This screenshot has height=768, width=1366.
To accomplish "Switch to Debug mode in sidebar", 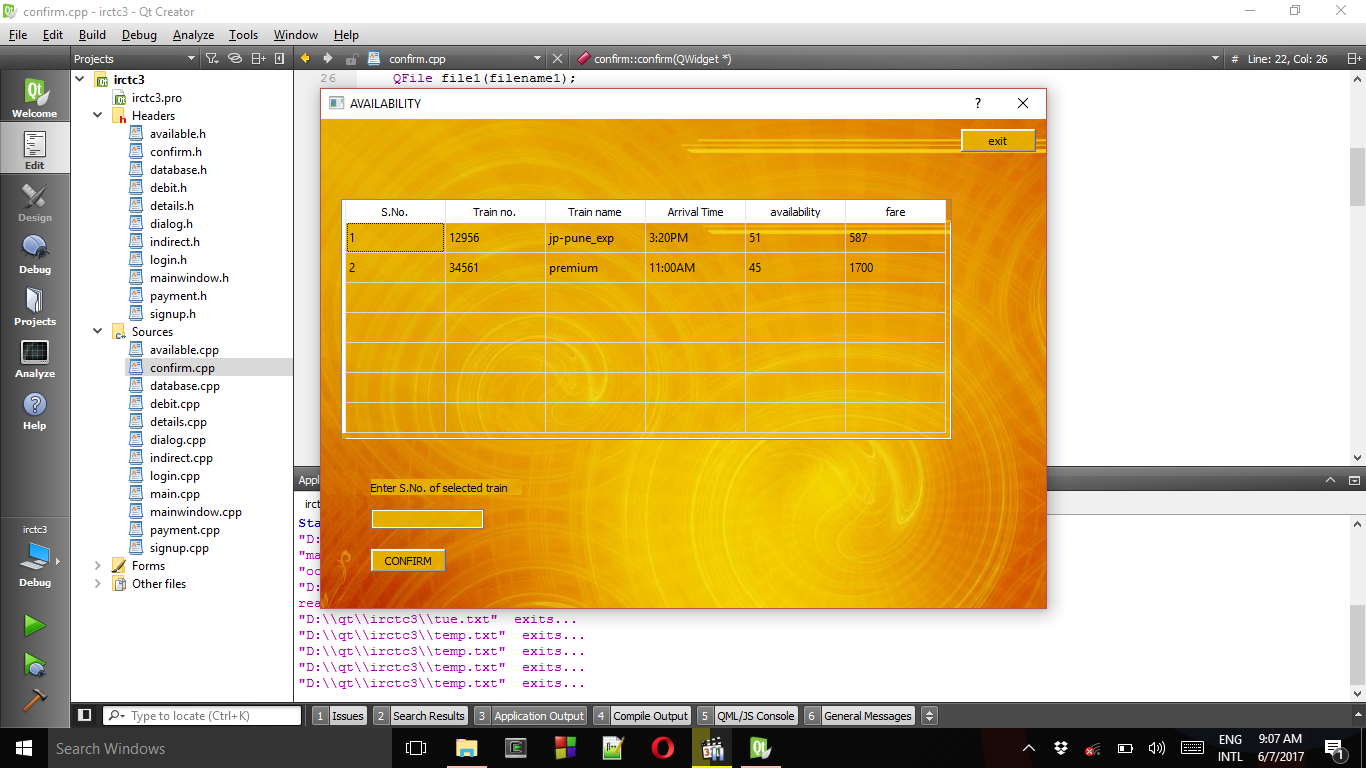I will [x=35, y=254].
